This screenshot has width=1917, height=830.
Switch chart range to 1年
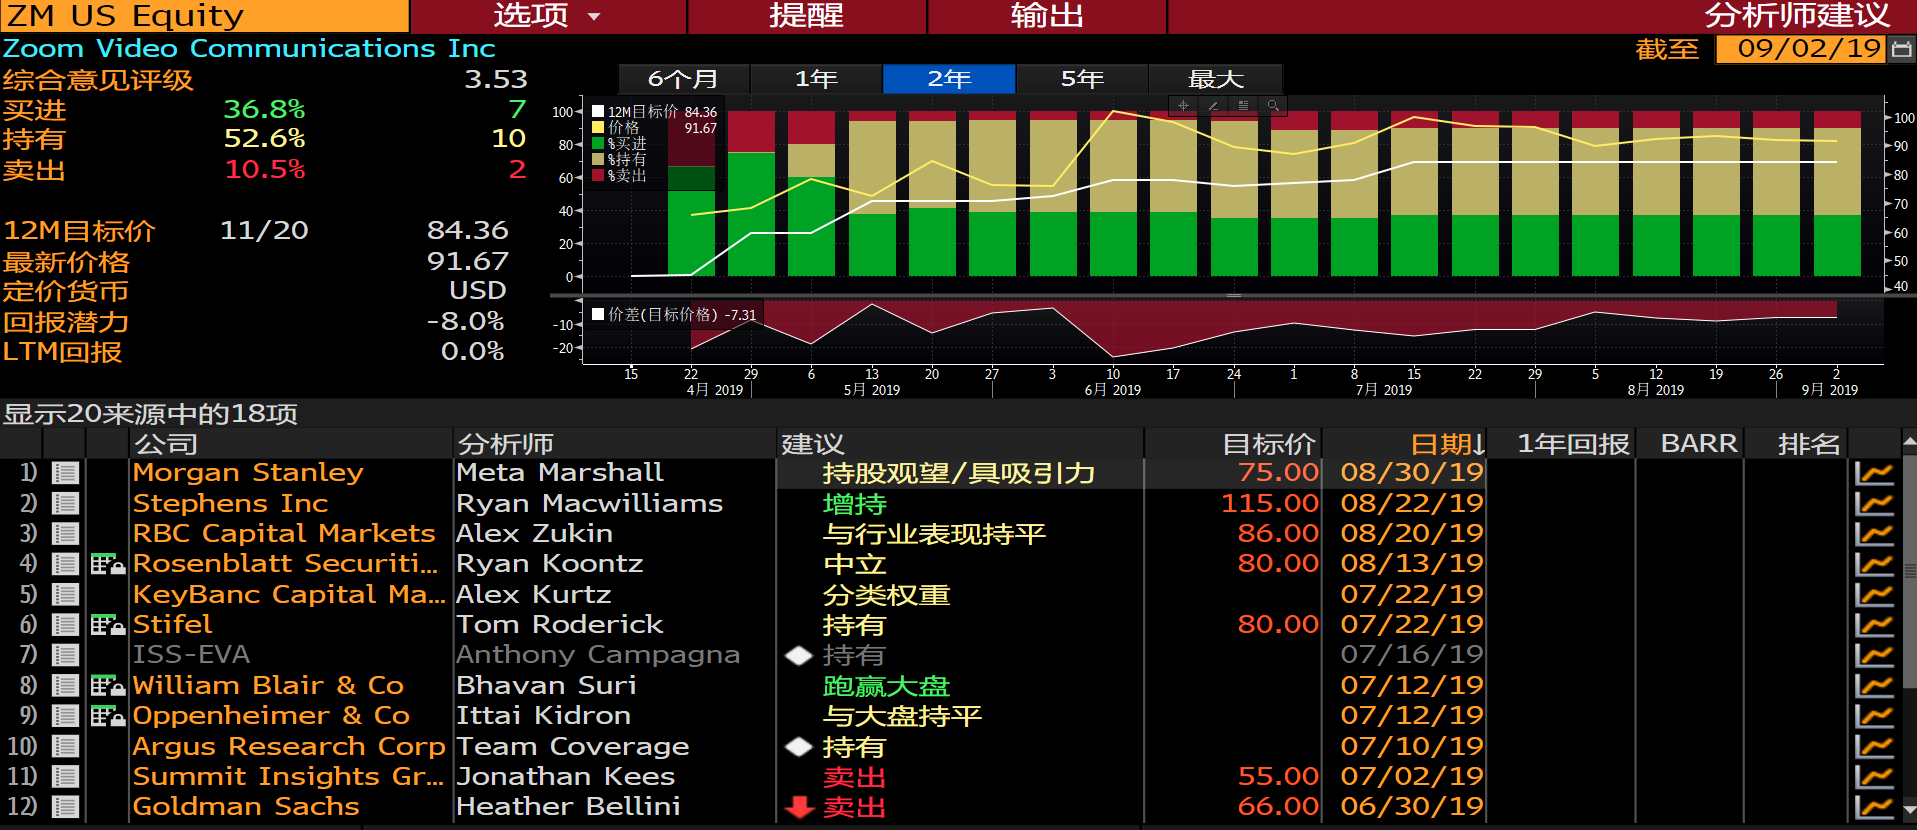pyautogui.click(x=816, y=79)
